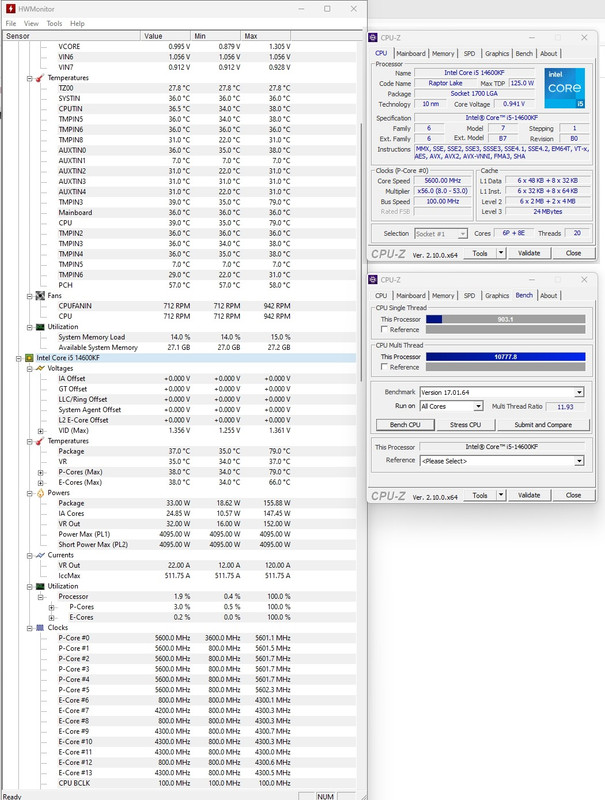Click the thermometer icon beside mainboard Temperatures
Screen dimensions: 605x800
click(x=40, y=78)
